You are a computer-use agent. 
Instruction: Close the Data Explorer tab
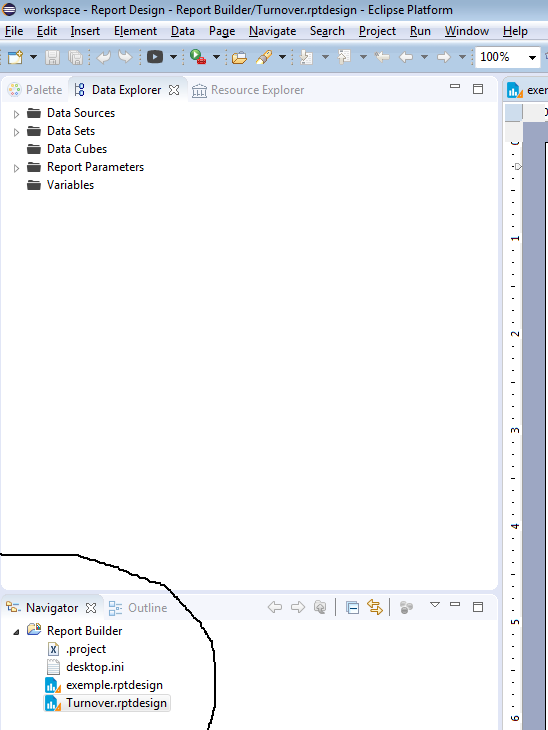(174, 90)
